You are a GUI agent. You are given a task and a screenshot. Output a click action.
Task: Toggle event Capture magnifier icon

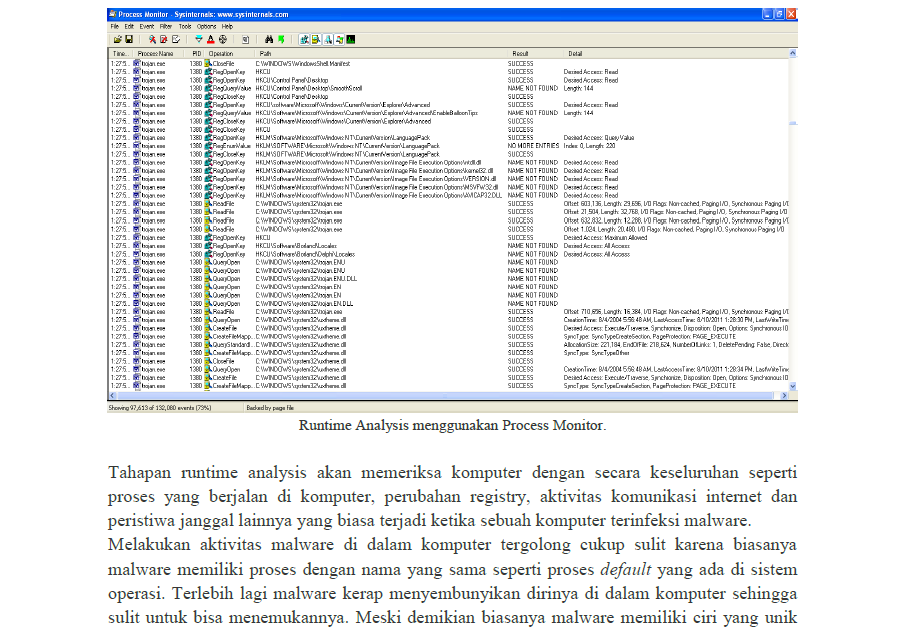(x=152, y=39)
